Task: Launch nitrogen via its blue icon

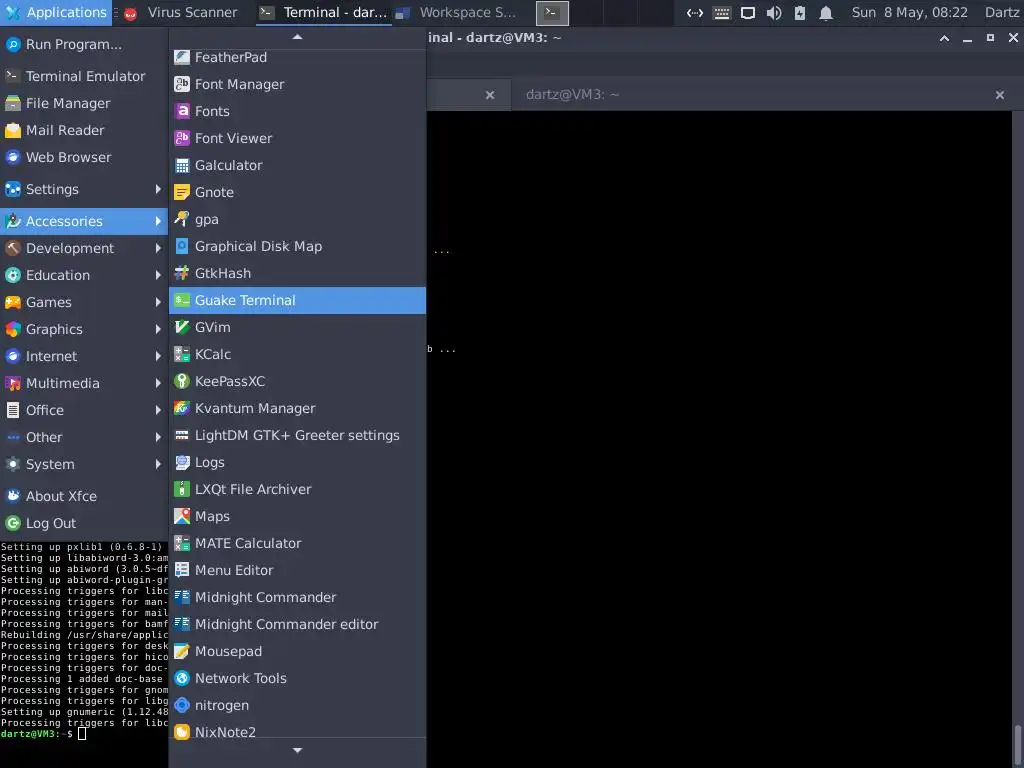Action: (x=182, y=705)
